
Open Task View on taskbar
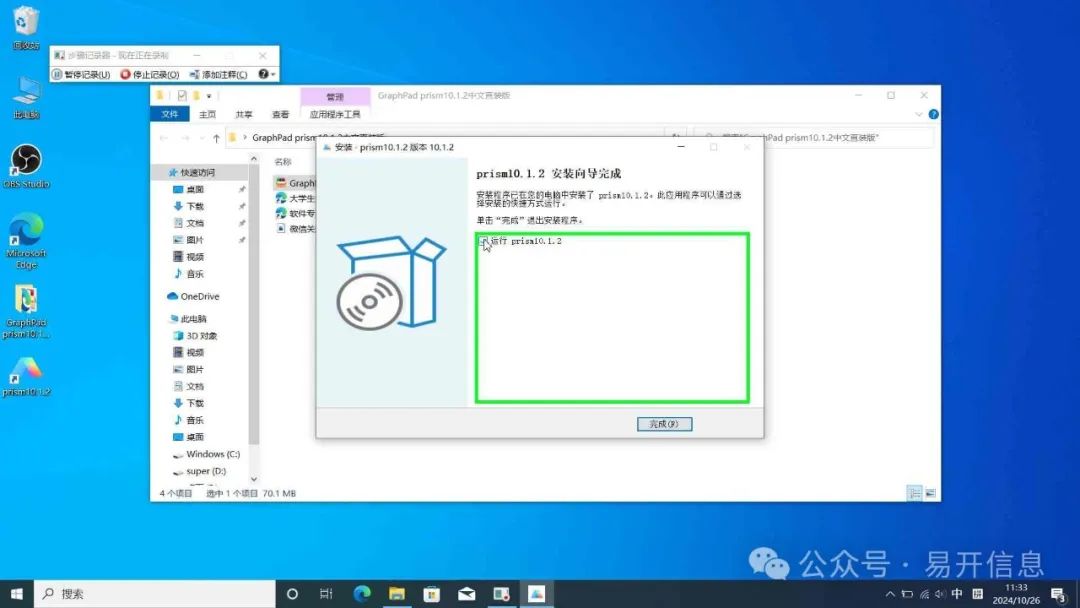point(326,594)
